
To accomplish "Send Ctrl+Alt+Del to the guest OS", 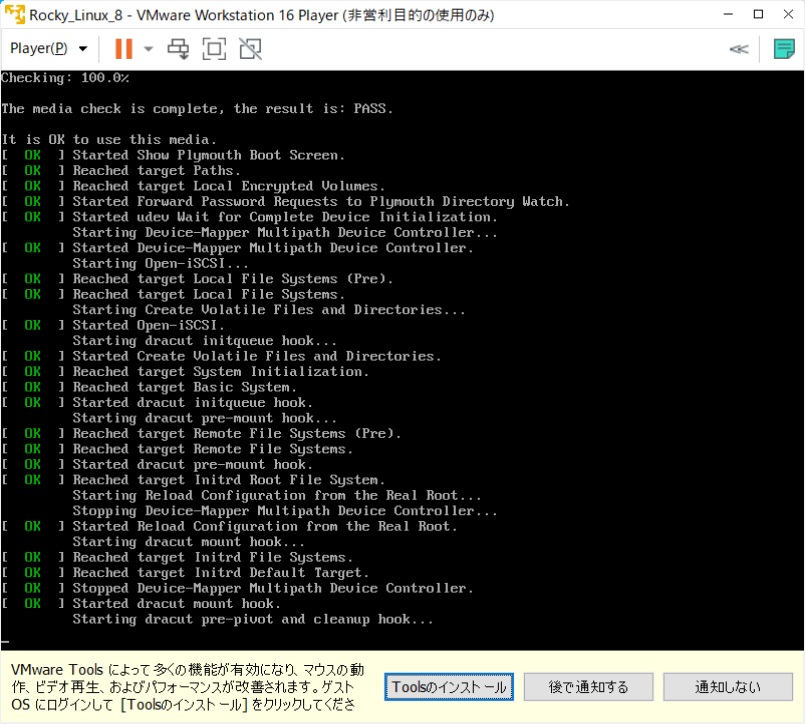I will [178, 48].
